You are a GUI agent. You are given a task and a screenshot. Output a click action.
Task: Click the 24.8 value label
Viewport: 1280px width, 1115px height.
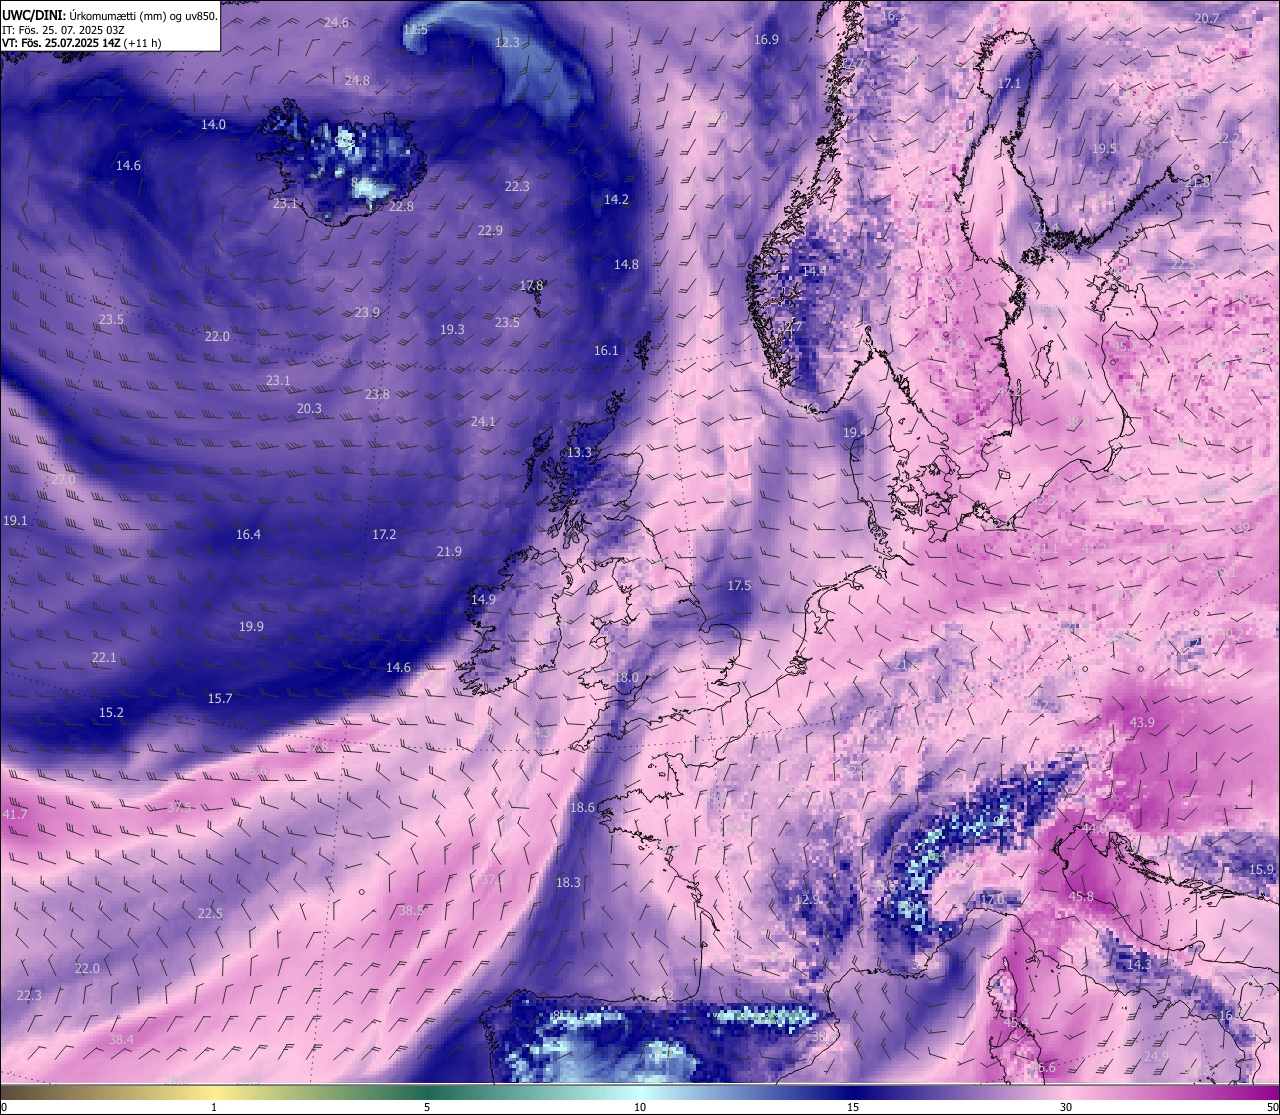pos(357,80)
